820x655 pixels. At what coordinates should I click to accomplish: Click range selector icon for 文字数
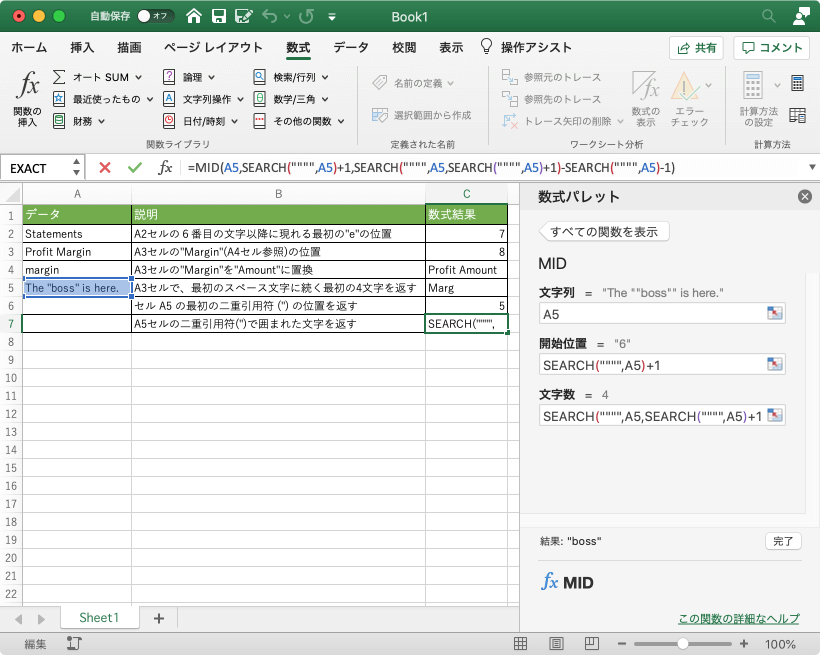775,415
